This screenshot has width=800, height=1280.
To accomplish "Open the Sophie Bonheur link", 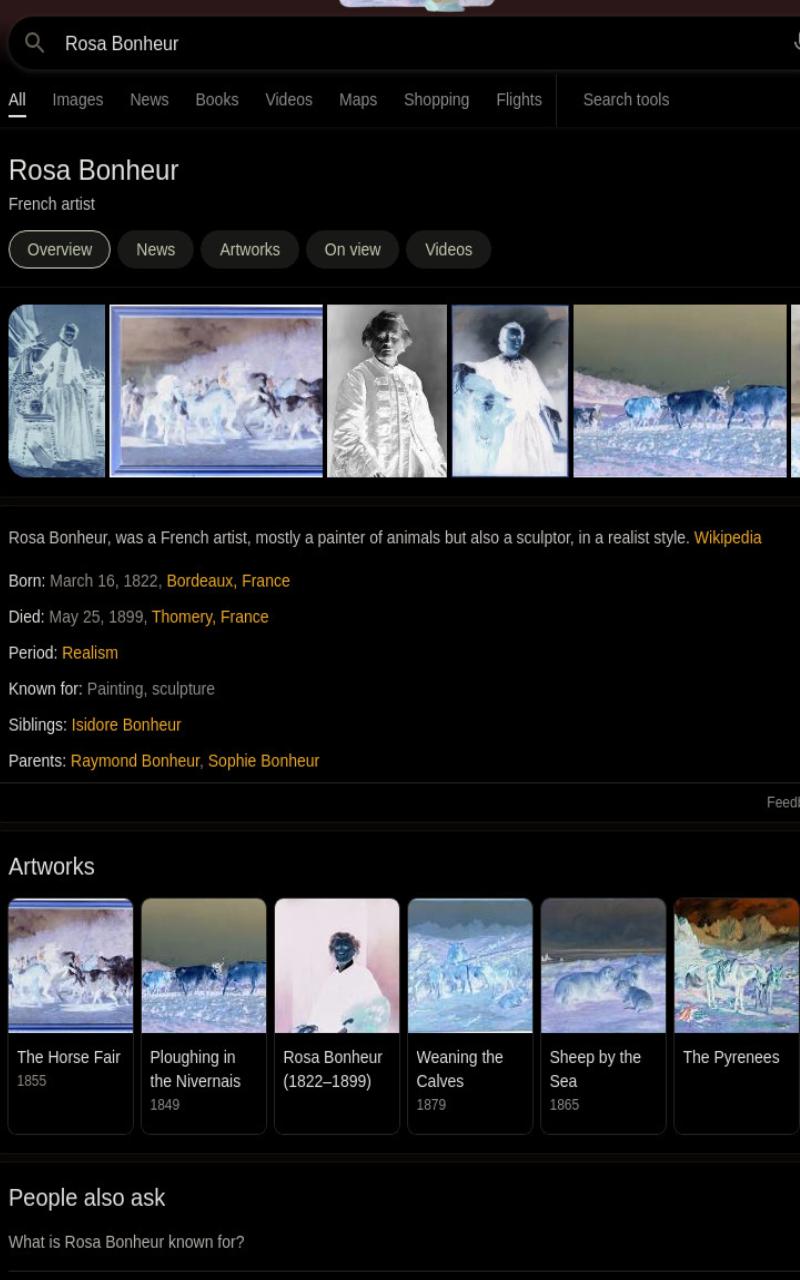I will (x=264, y=761).
